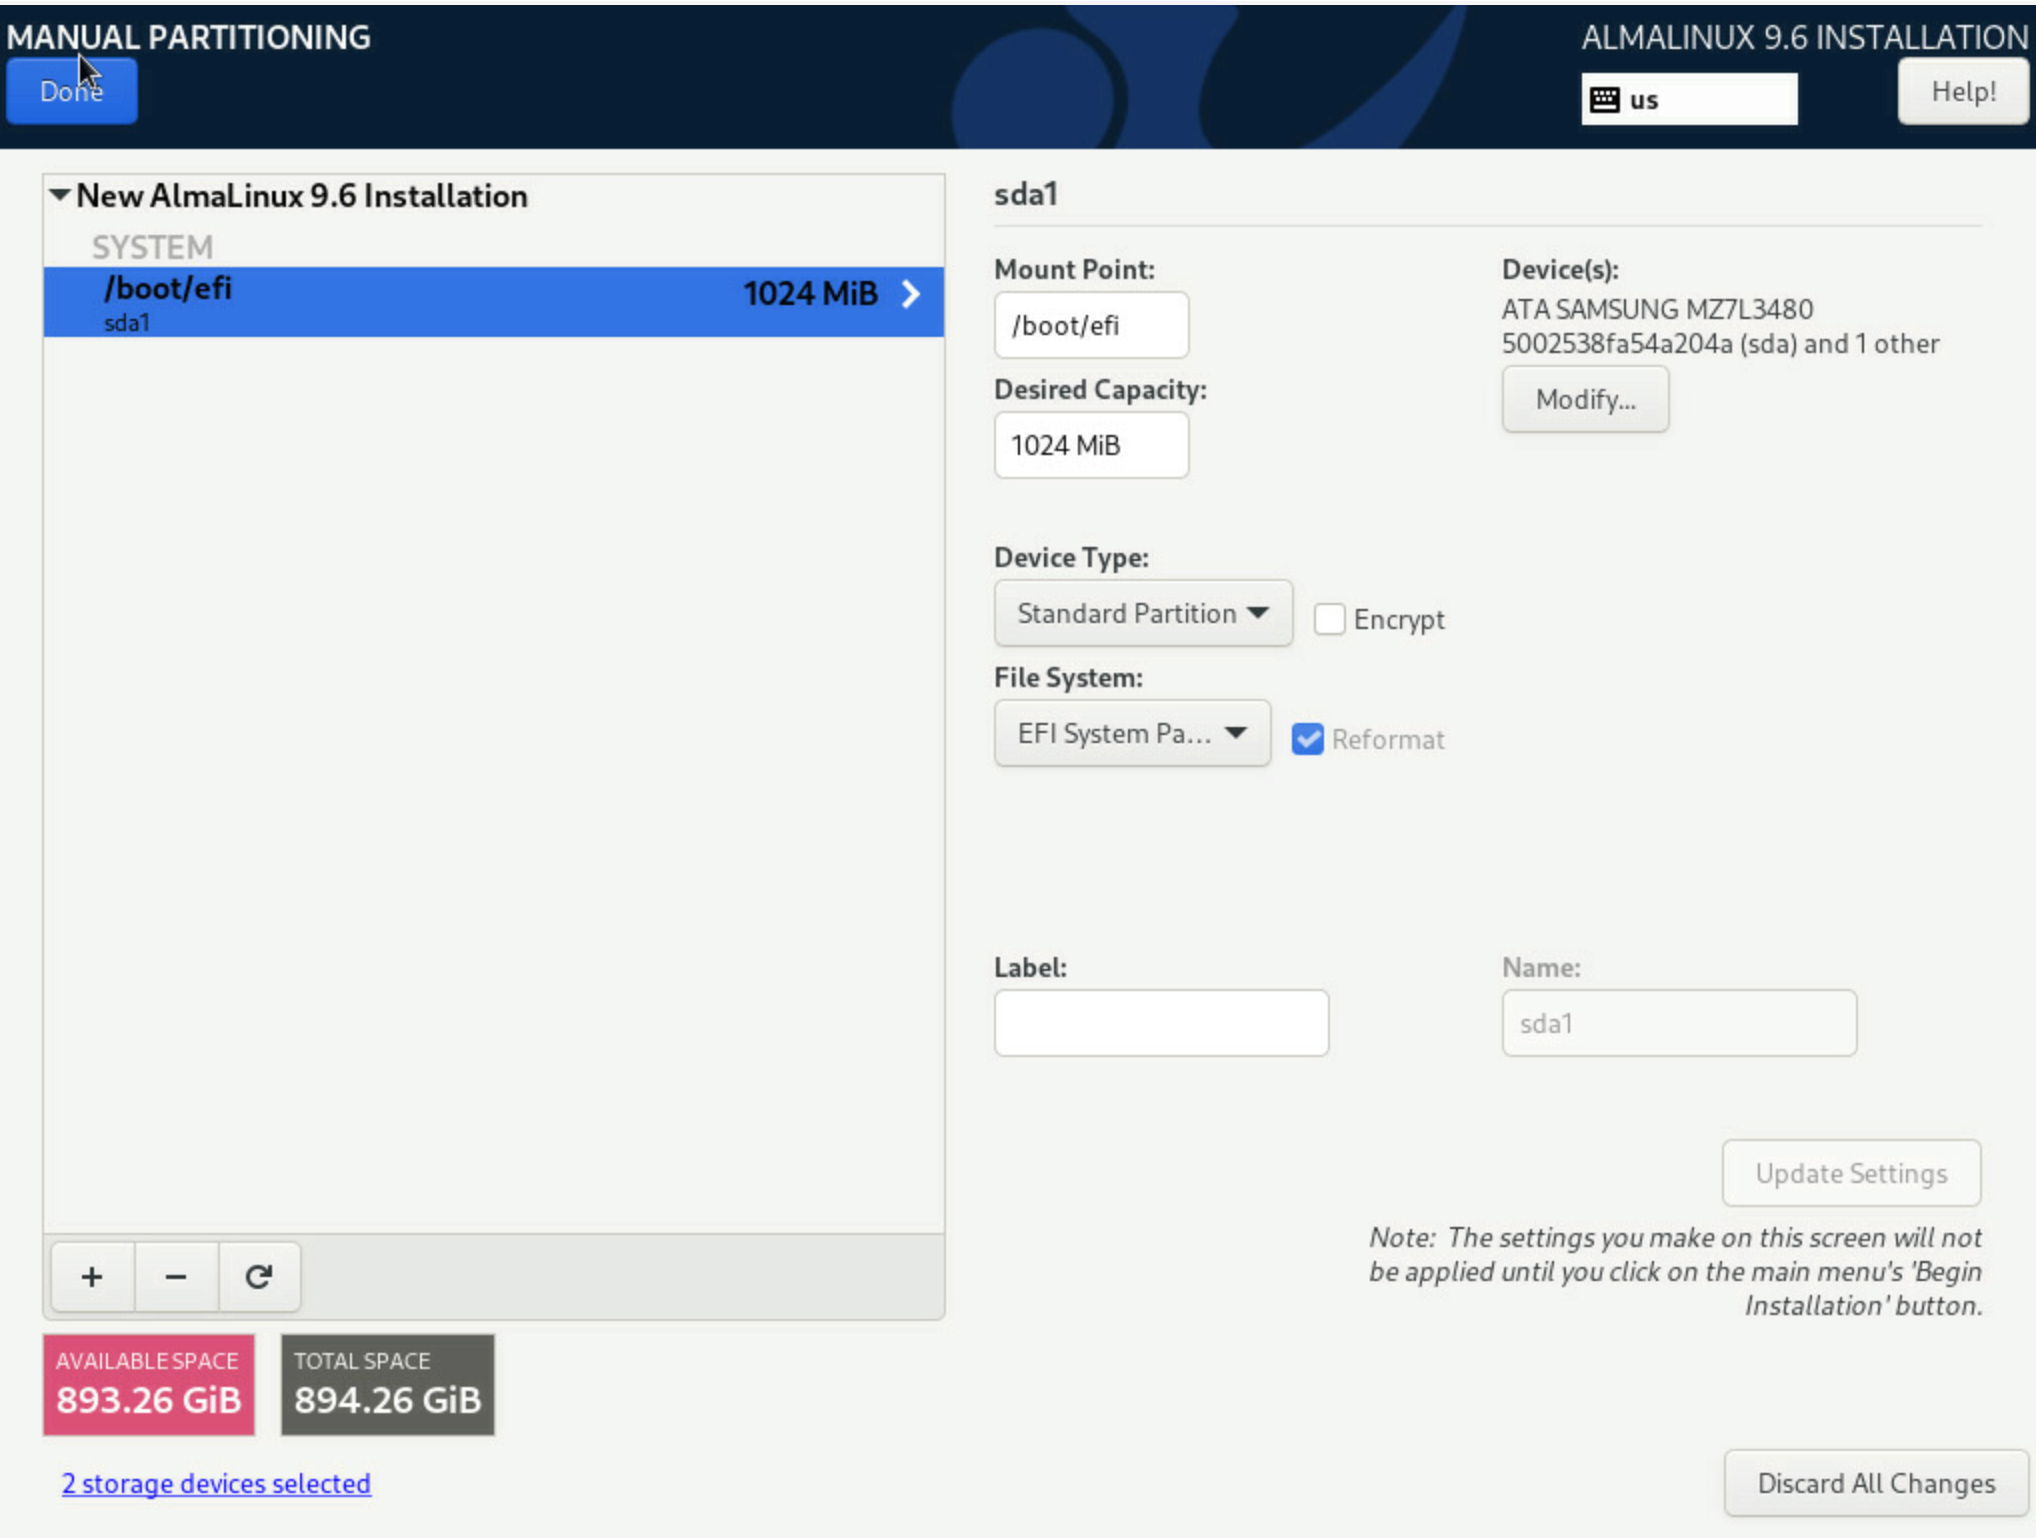Click the SYSTEM section heading
This screenshot has height=1538, width=2036.
pyautogui.click(x=152, y=247)
